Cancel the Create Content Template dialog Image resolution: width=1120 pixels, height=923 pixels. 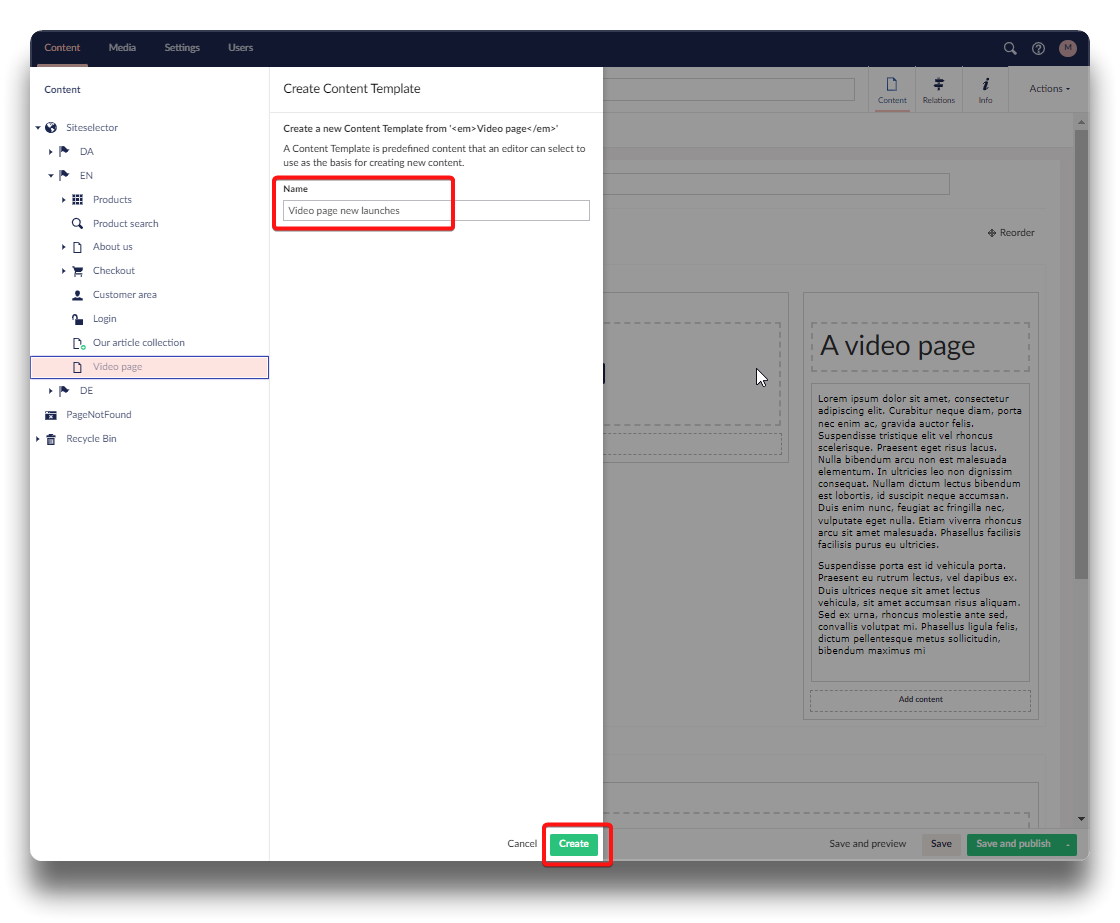click(522, 844)
